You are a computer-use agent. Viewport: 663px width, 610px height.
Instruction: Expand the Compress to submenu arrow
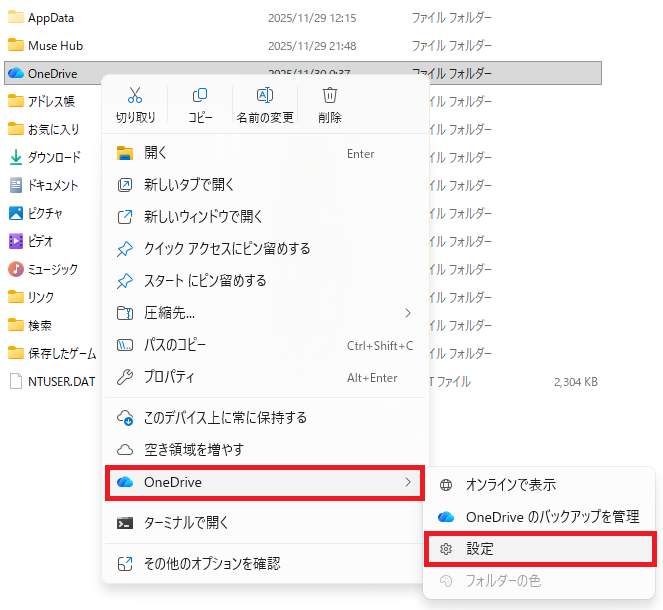(407, 313)
